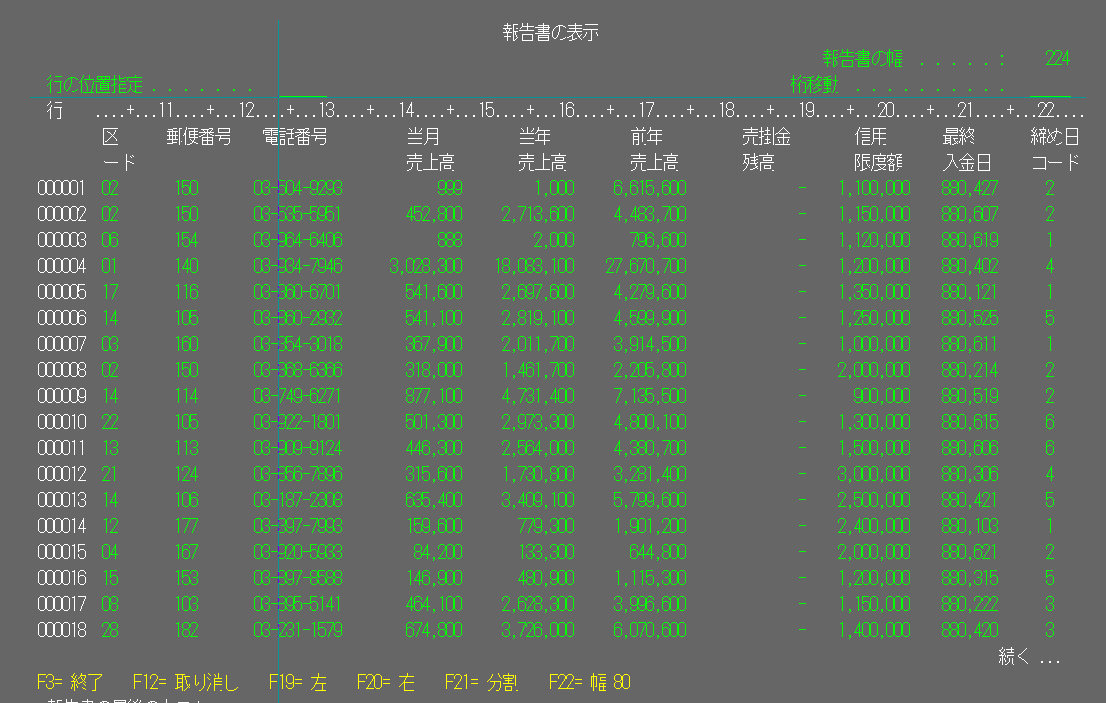Click row number 000001
This screenshot has height=703, width=1106.
tap(61, 188)
